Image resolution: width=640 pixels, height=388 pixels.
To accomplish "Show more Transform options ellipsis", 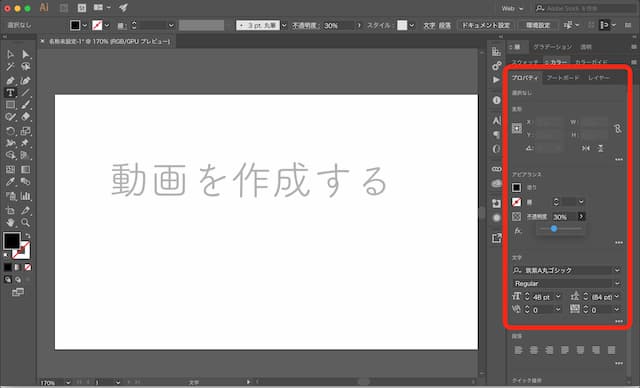I will pyautogui.click(x=619, y=160).
